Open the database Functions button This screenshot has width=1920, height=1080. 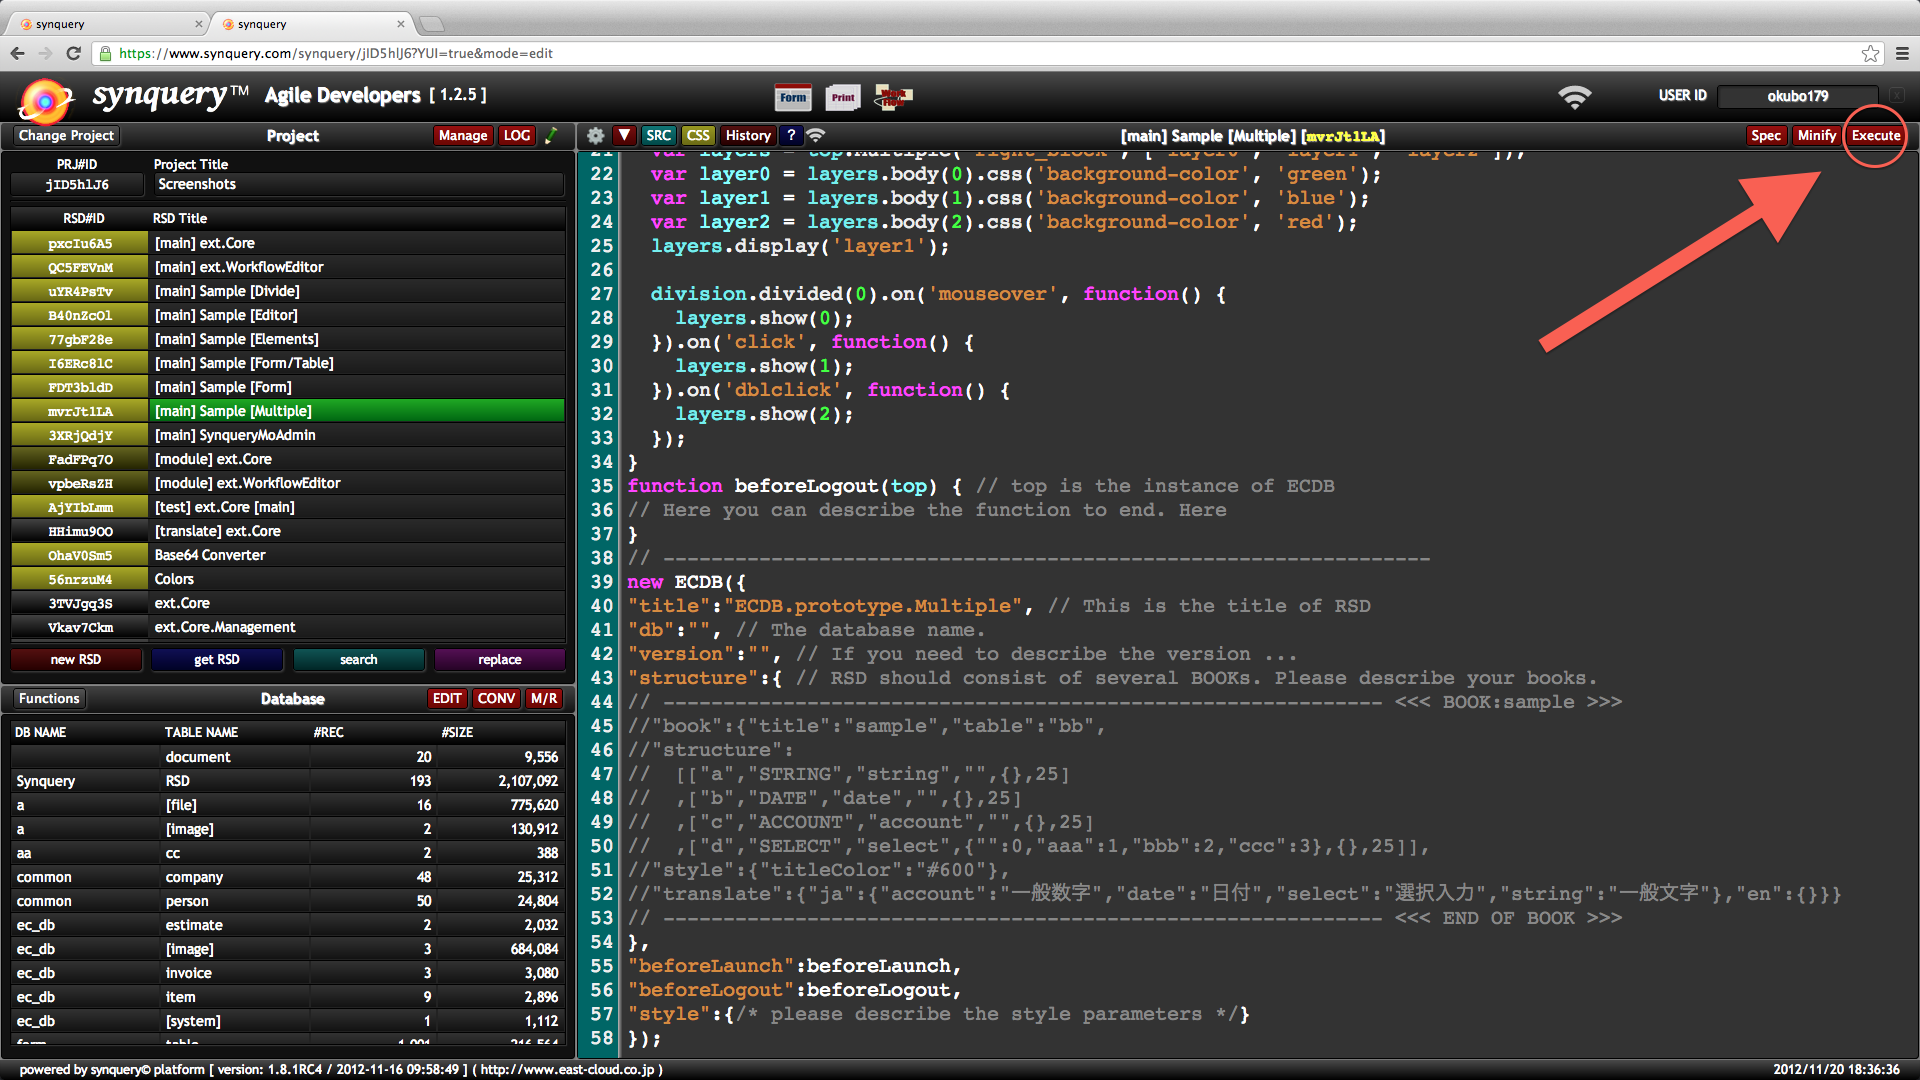coord(49,698)
